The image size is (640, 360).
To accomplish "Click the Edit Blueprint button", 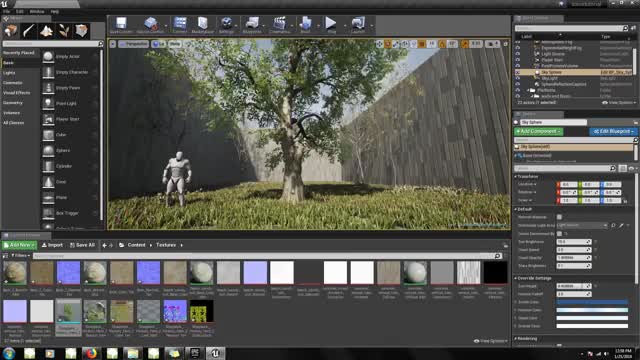I will tap(613, 131).
